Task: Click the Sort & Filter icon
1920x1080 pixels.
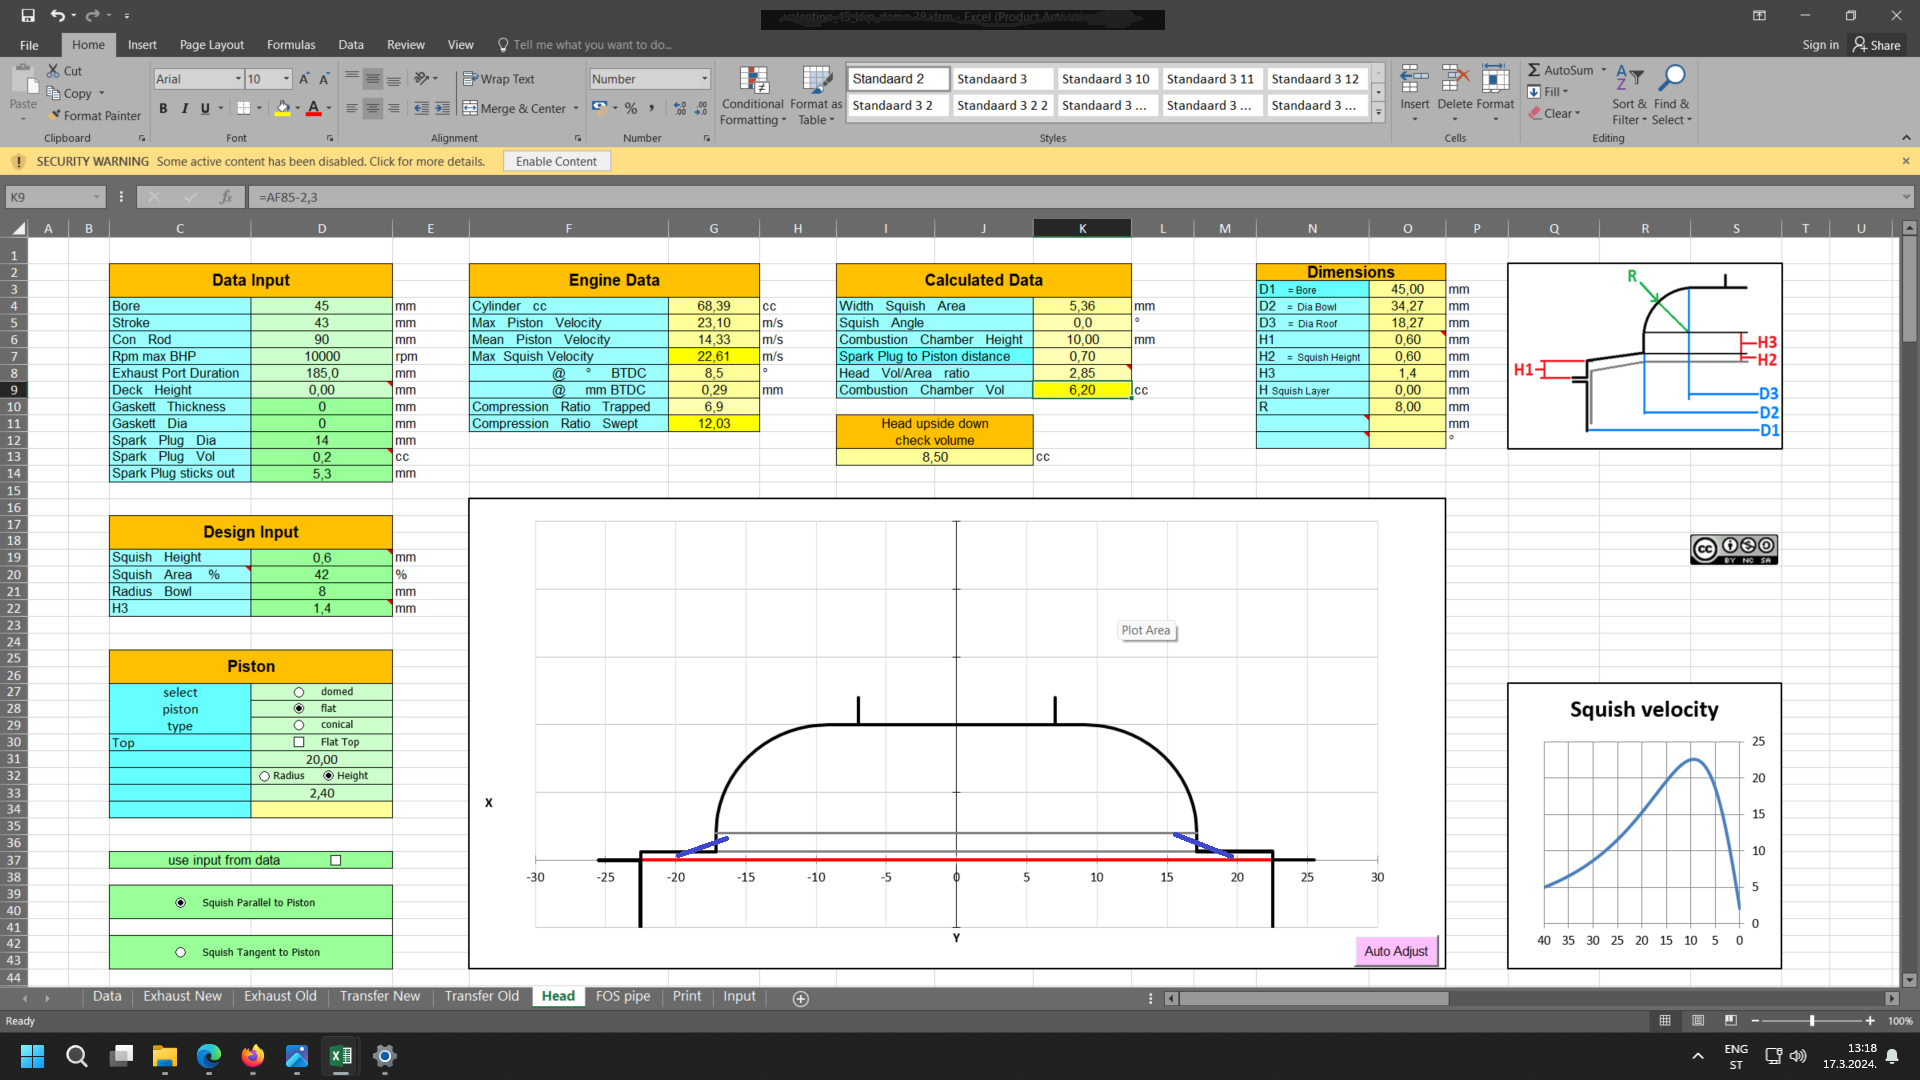Action: pos(1628,78)
